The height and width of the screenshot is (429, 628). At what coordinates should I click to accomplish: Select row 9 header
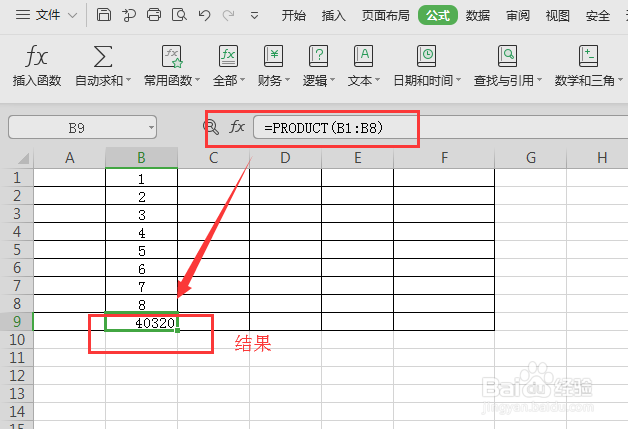17,321
